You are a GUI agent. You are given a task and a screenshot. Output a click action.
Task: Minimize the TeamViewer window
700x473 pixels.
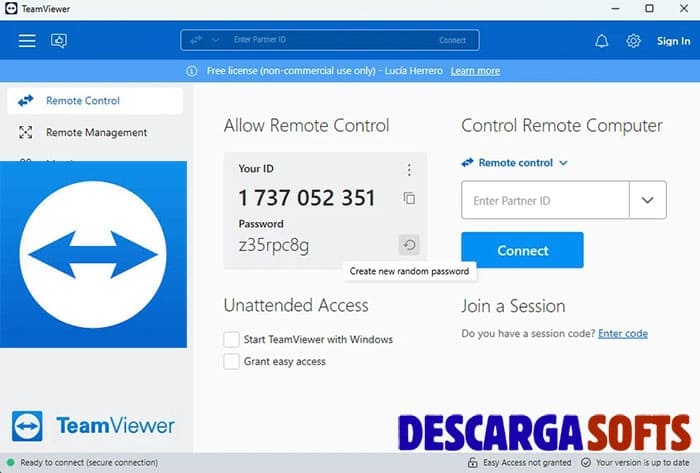tap(616, 9)
